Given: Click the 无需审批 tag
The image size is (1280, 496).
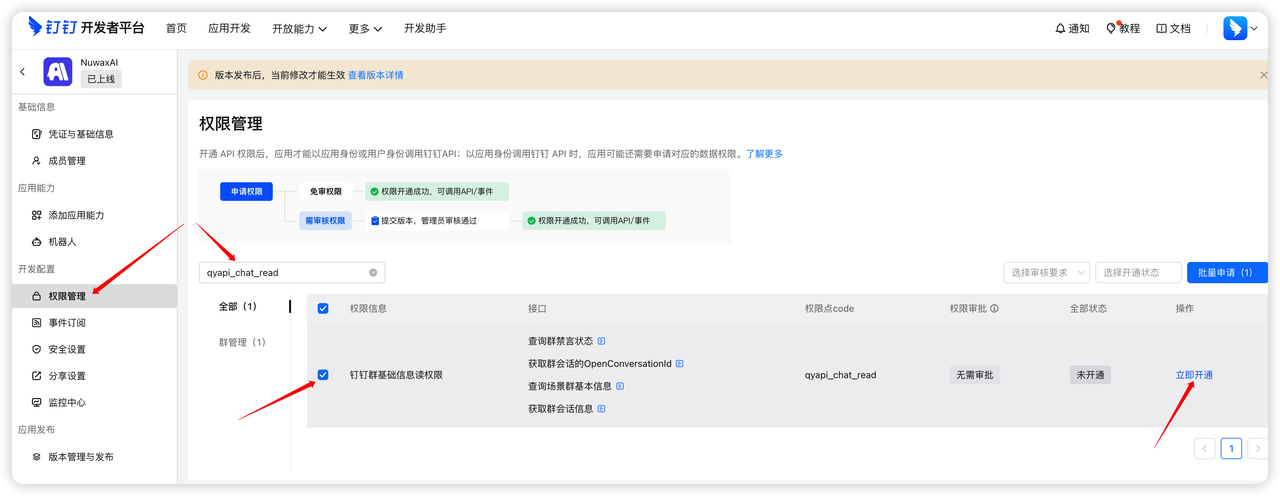Looking at the screenshot, I should (975, 375).
